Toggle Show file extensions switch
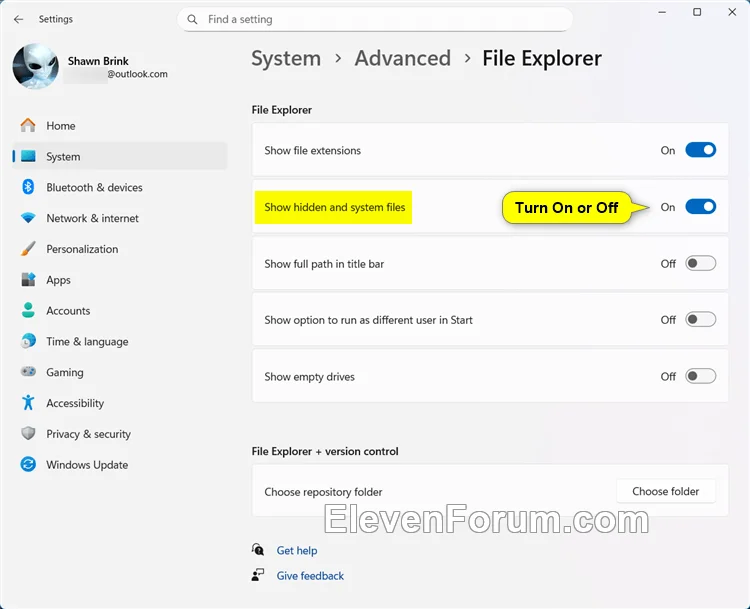The image size is (750, 609). coord(700,150)
